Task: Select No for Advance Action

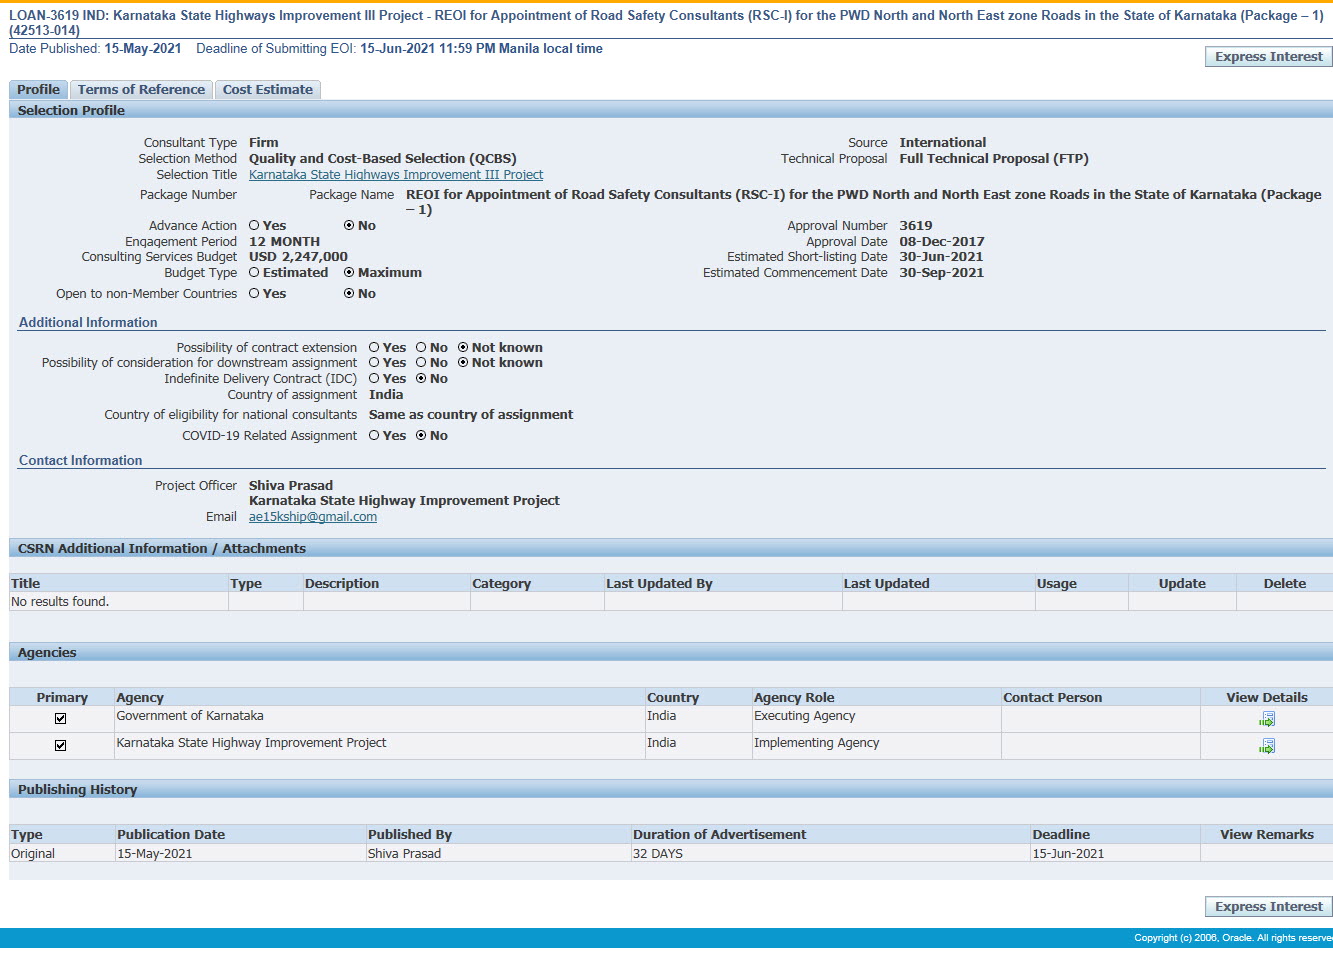Action: click(349, 226)
